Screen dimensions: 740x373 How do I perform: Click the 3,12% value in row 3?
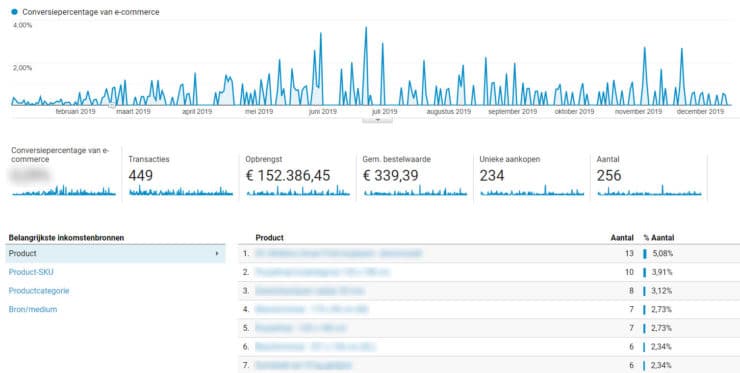click(x=662, y=291)
